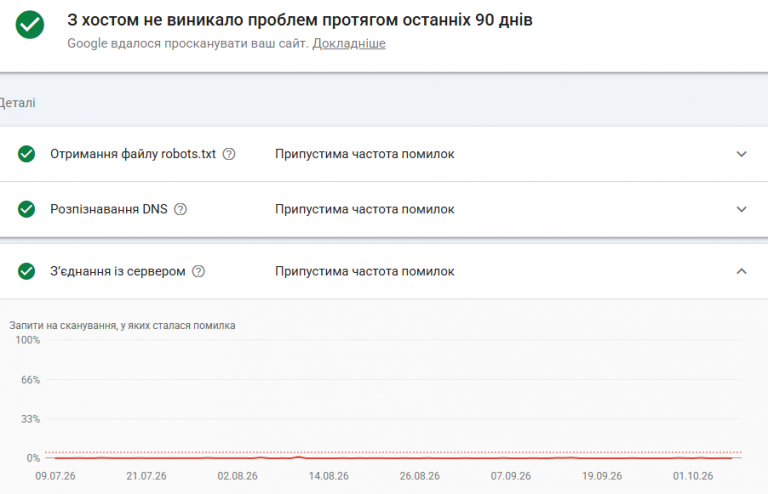Open help icon next to З'єднання із сервером
768x494 pixels.
click(198, 271)
